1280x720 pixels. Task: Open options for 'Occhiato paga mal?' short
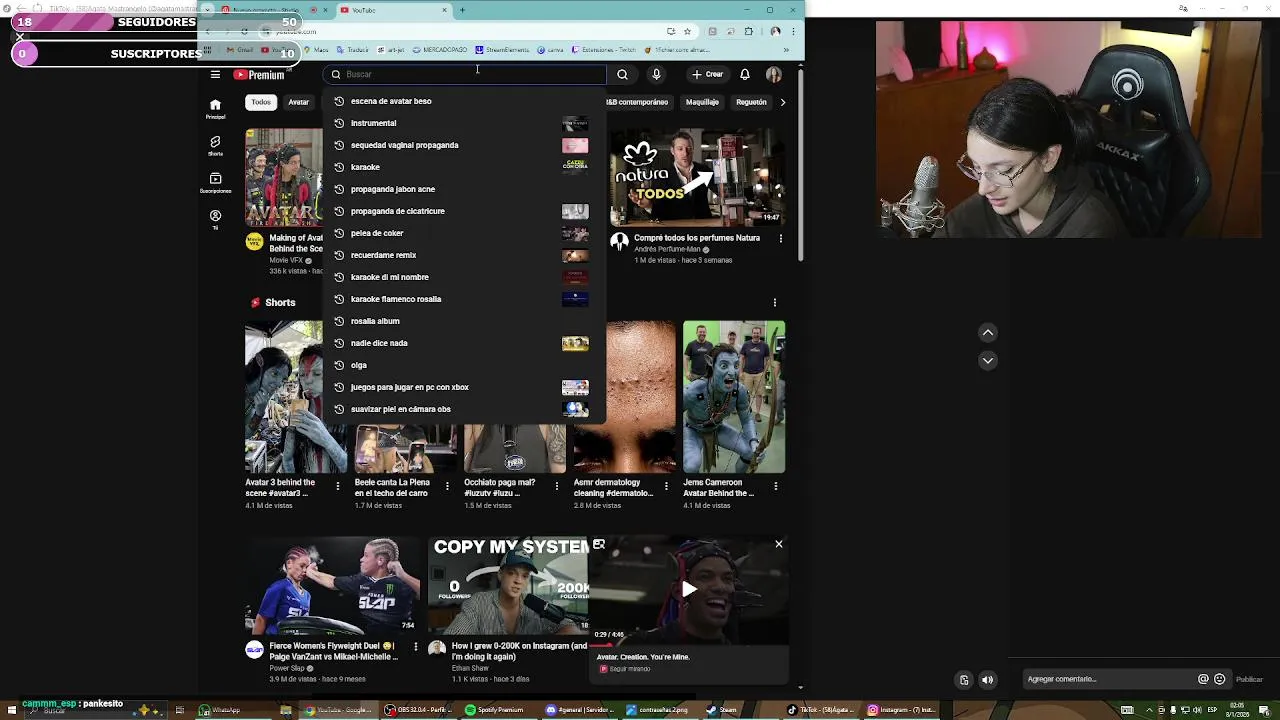click(557, 486)
